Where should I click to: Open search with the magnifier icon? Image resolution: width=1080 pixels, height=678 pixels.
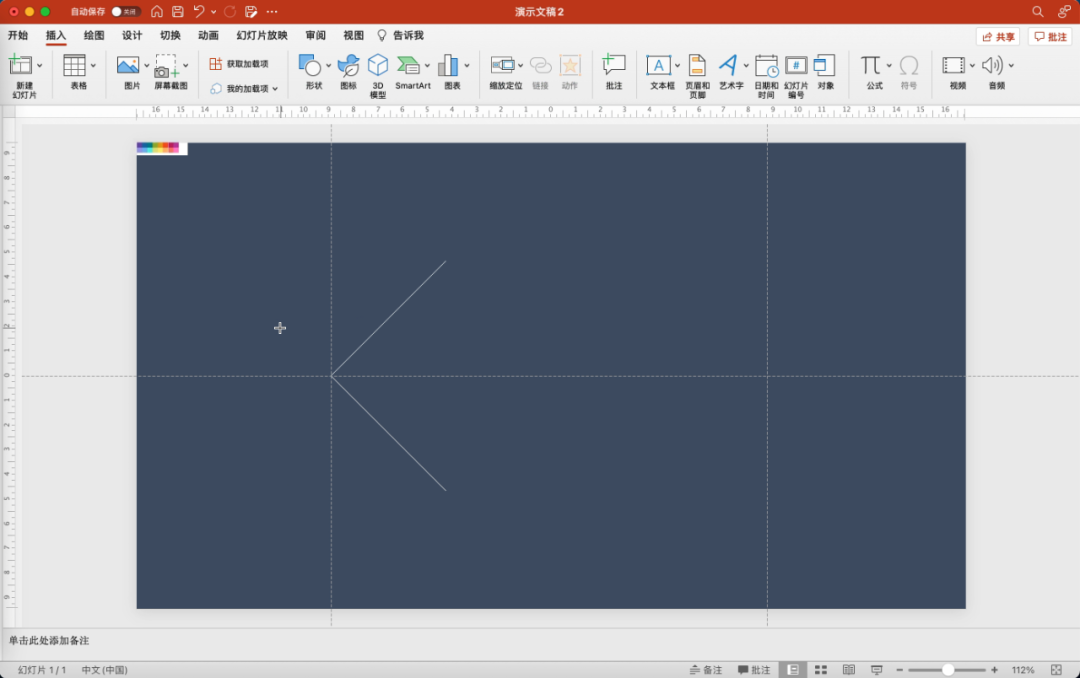(x=1037, y=12)
